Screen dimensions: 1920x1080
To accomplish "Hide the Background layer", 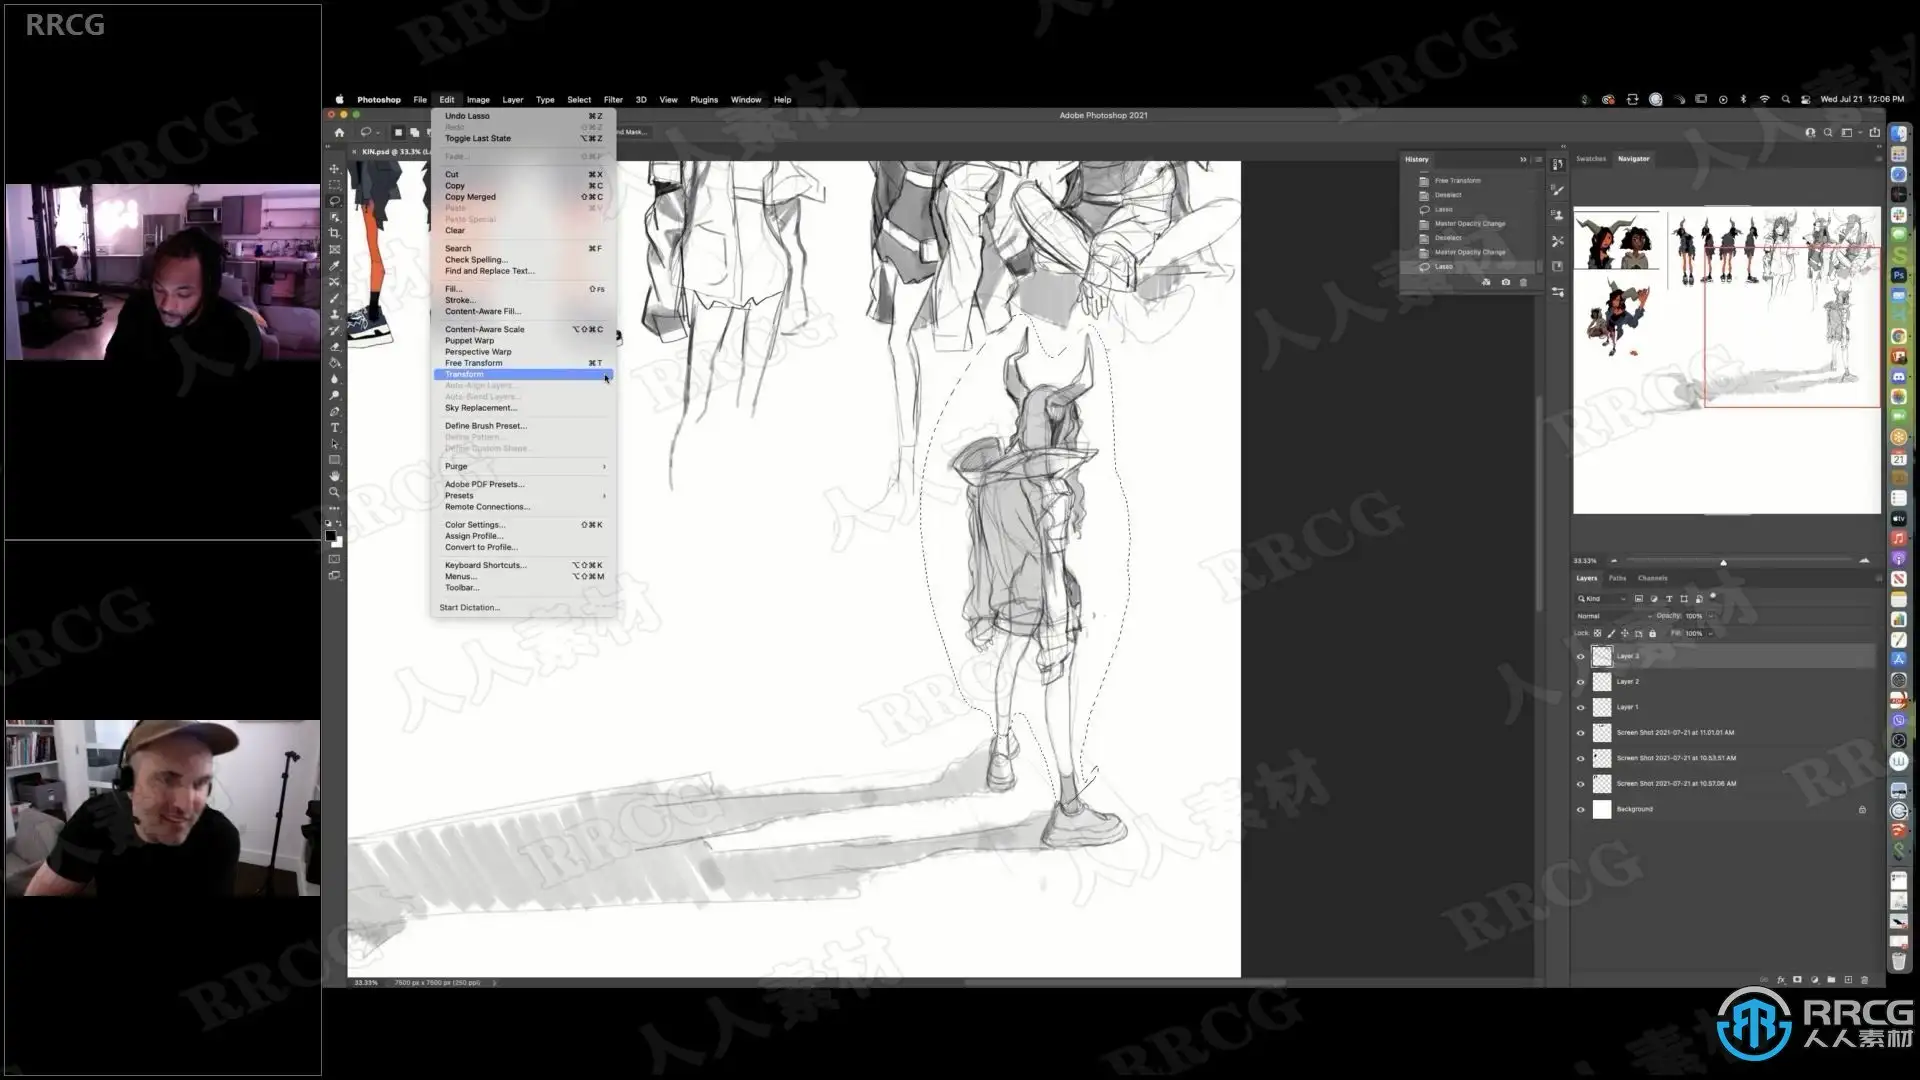I will pos(1581,809).
